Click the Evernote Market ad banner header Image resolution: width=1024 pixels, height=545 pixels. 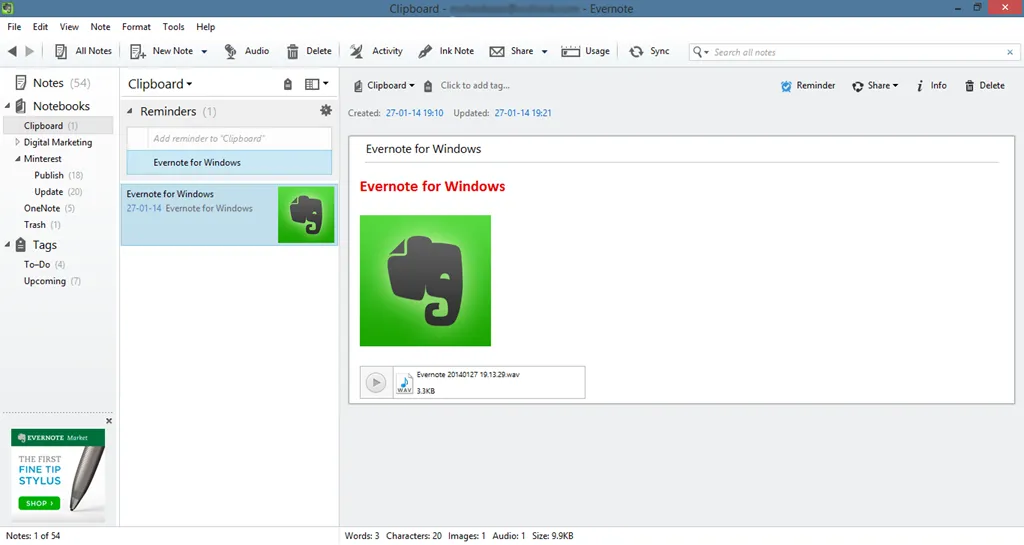(58, 437)
